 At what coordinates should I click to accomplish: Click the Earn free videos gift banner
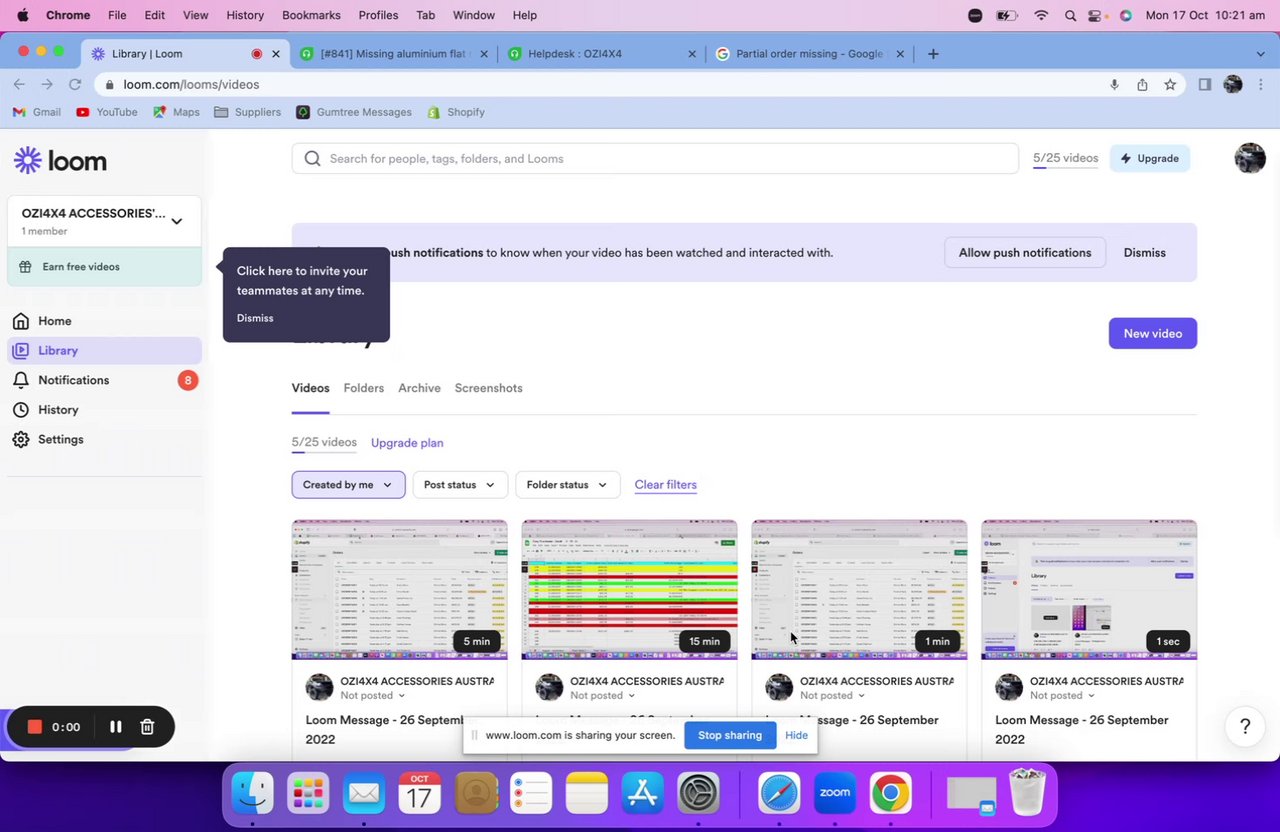click(104, 267)
